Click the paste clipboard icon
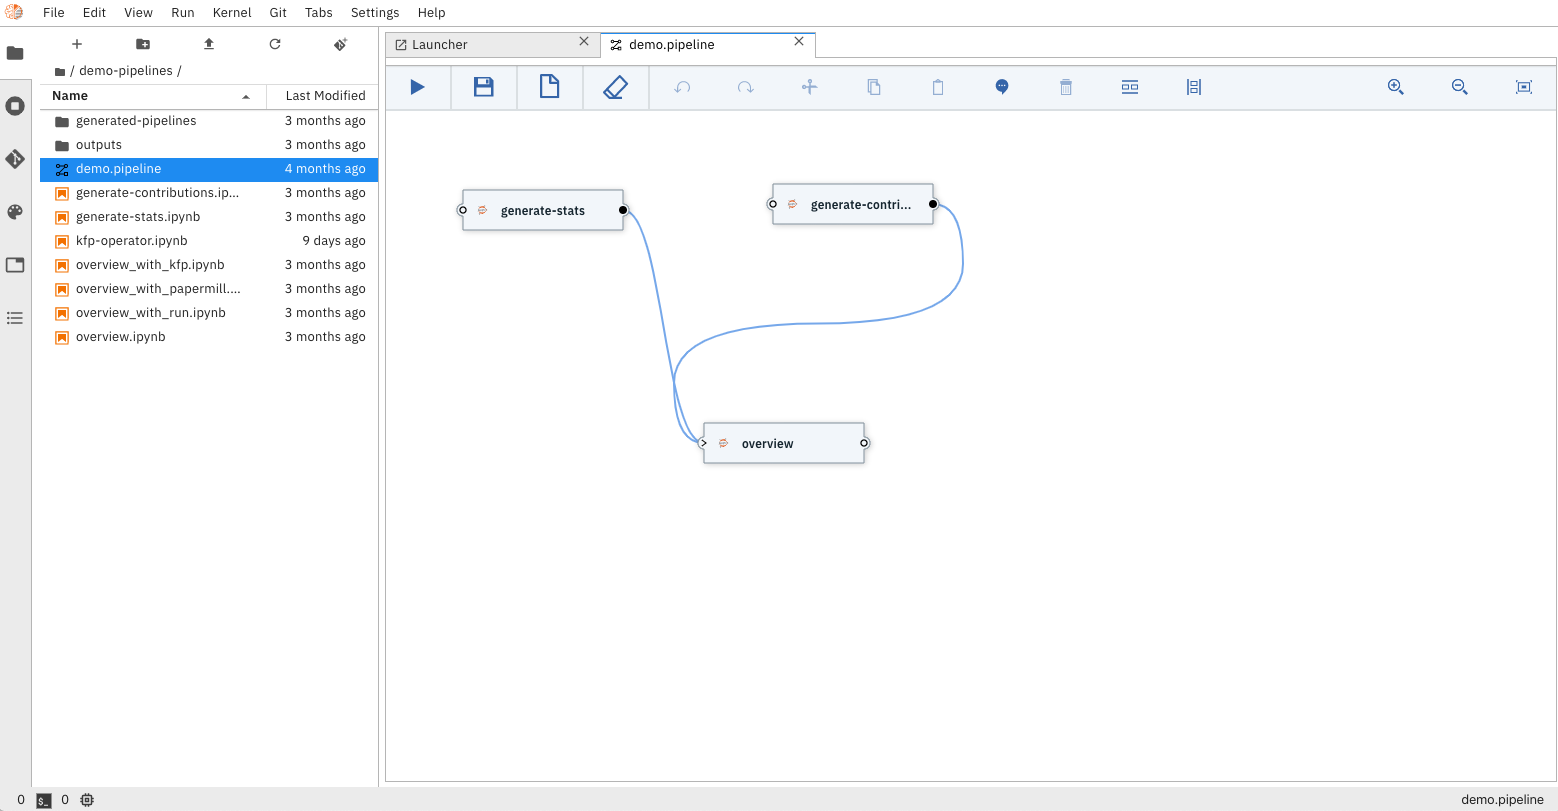This screenshot has height=811, width=1558. click(938, 87)
